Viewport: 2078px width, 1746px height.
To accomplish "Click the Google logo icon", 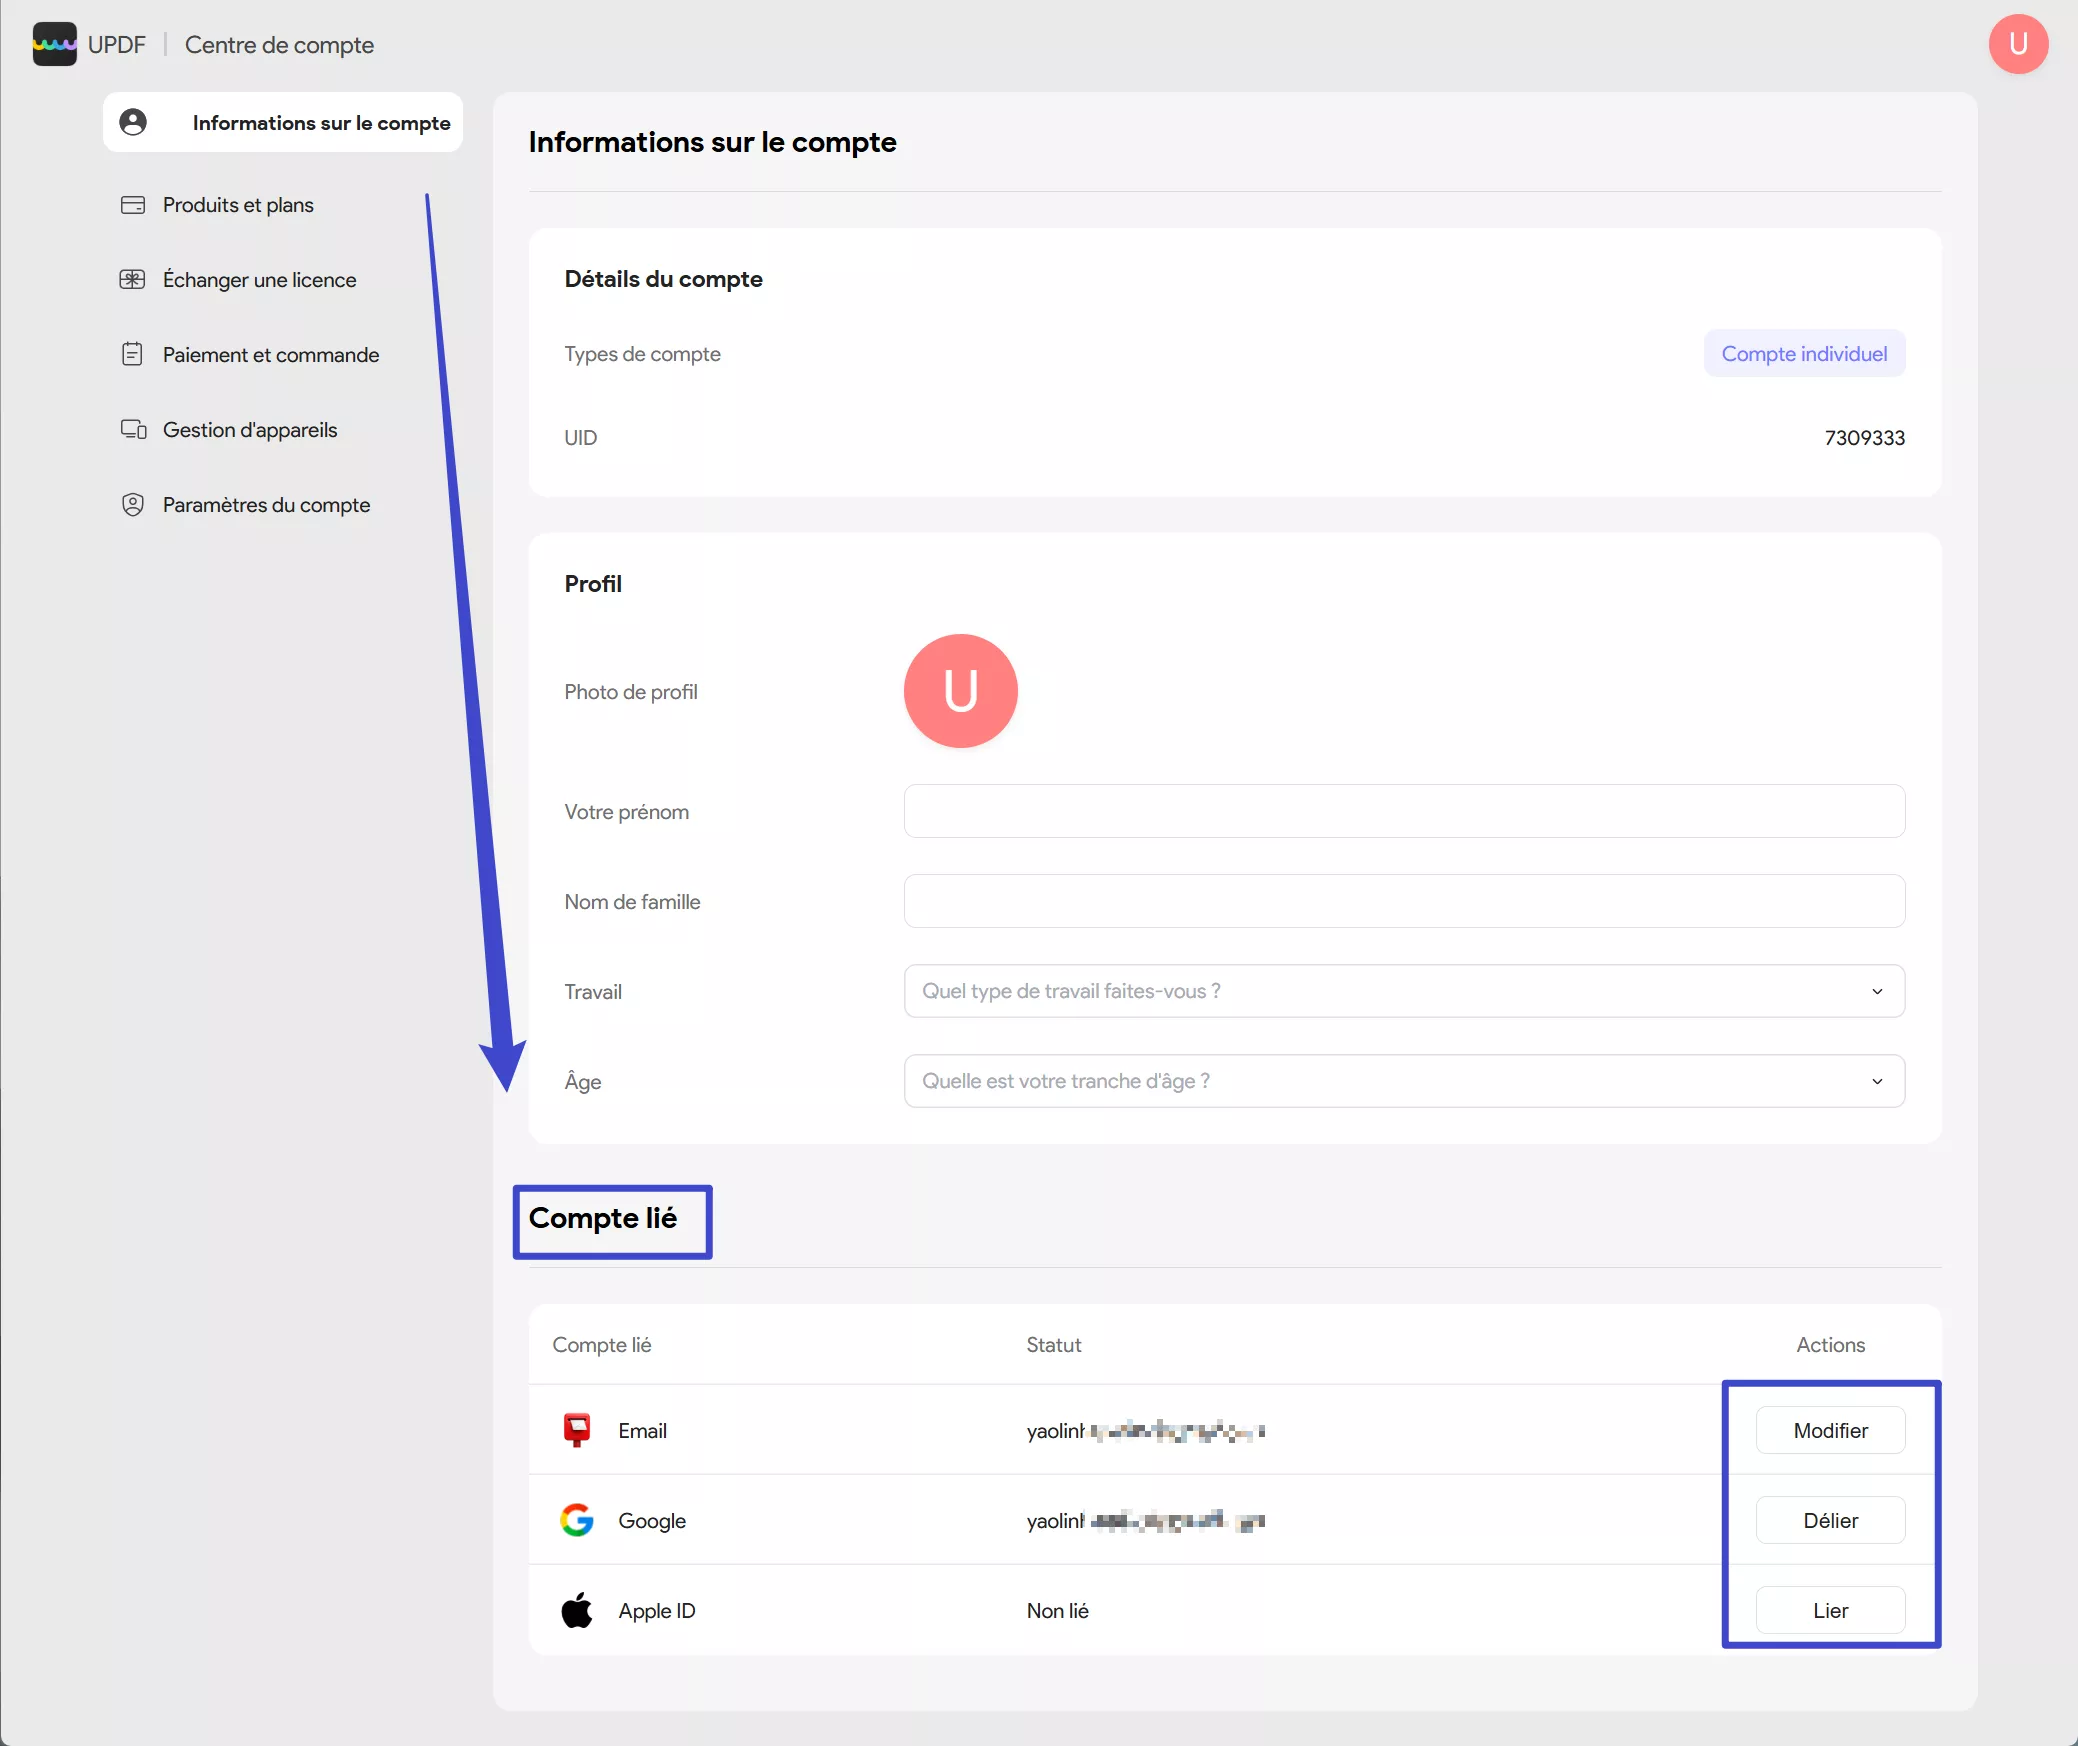I will click(577, 1520).
